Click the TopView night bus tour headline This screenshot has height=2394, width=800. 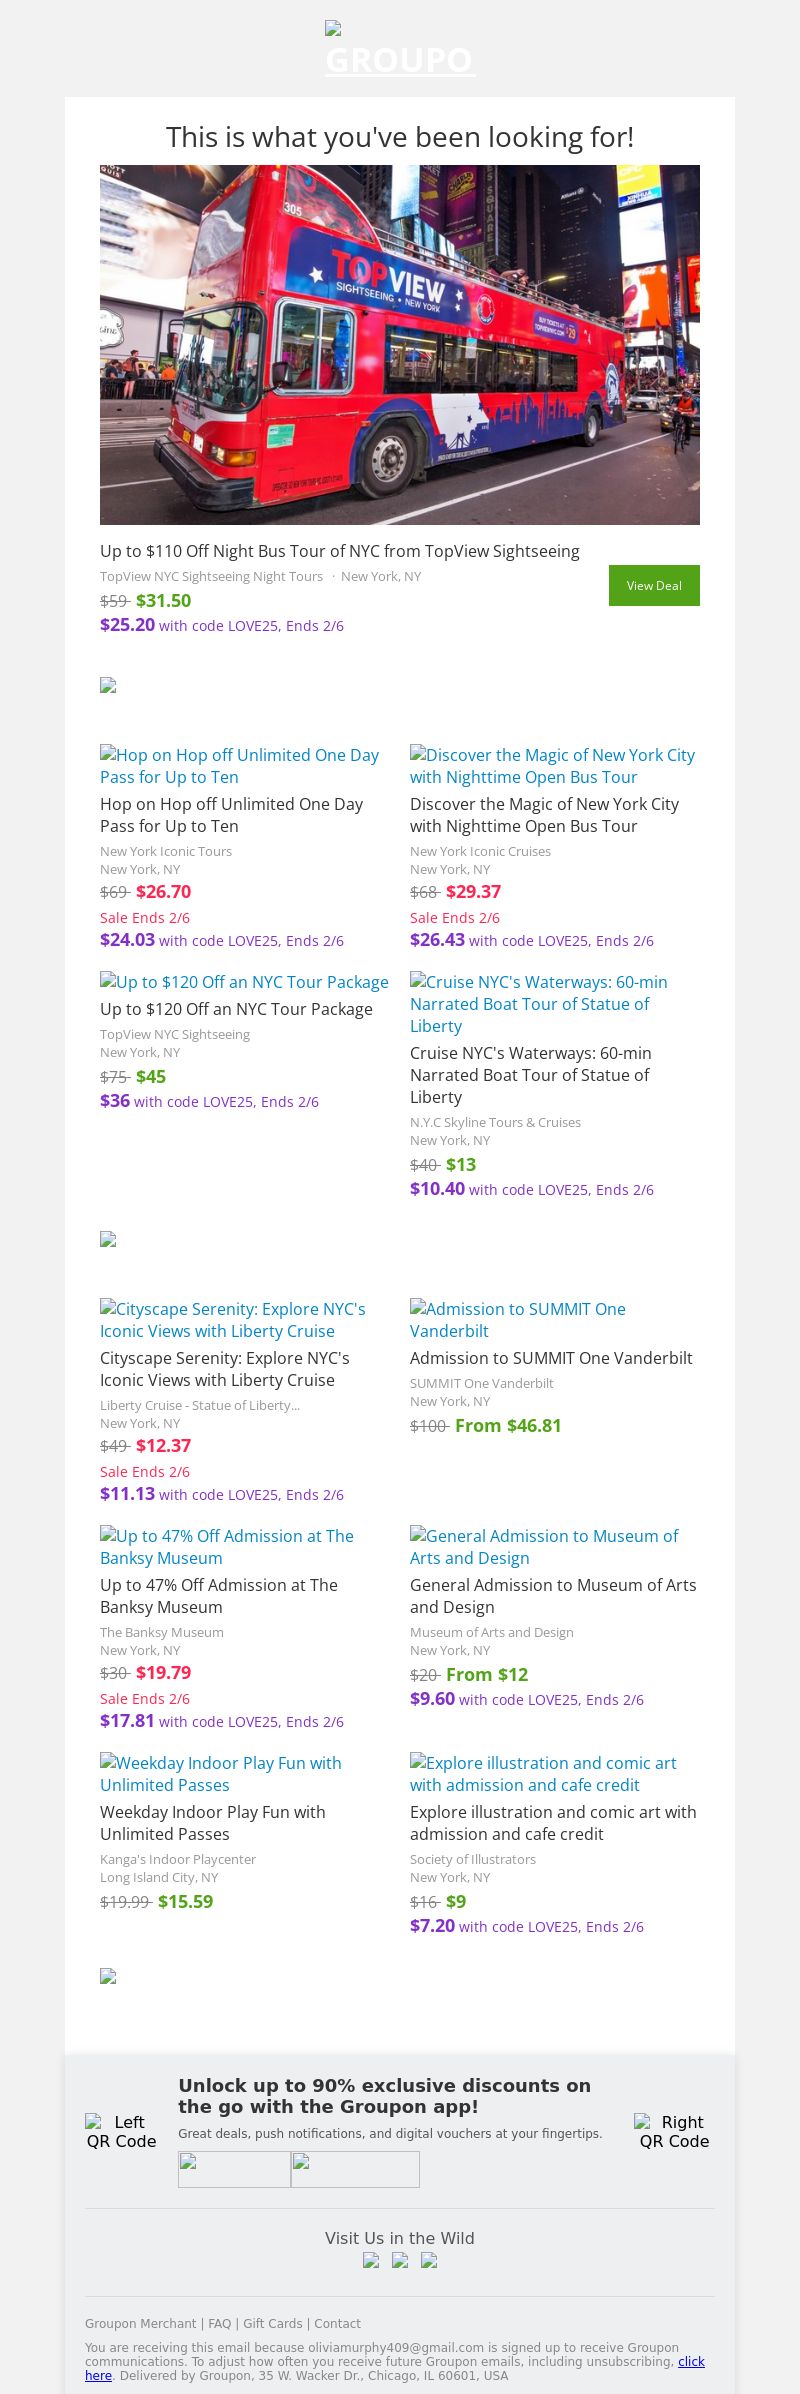(340, 551)
